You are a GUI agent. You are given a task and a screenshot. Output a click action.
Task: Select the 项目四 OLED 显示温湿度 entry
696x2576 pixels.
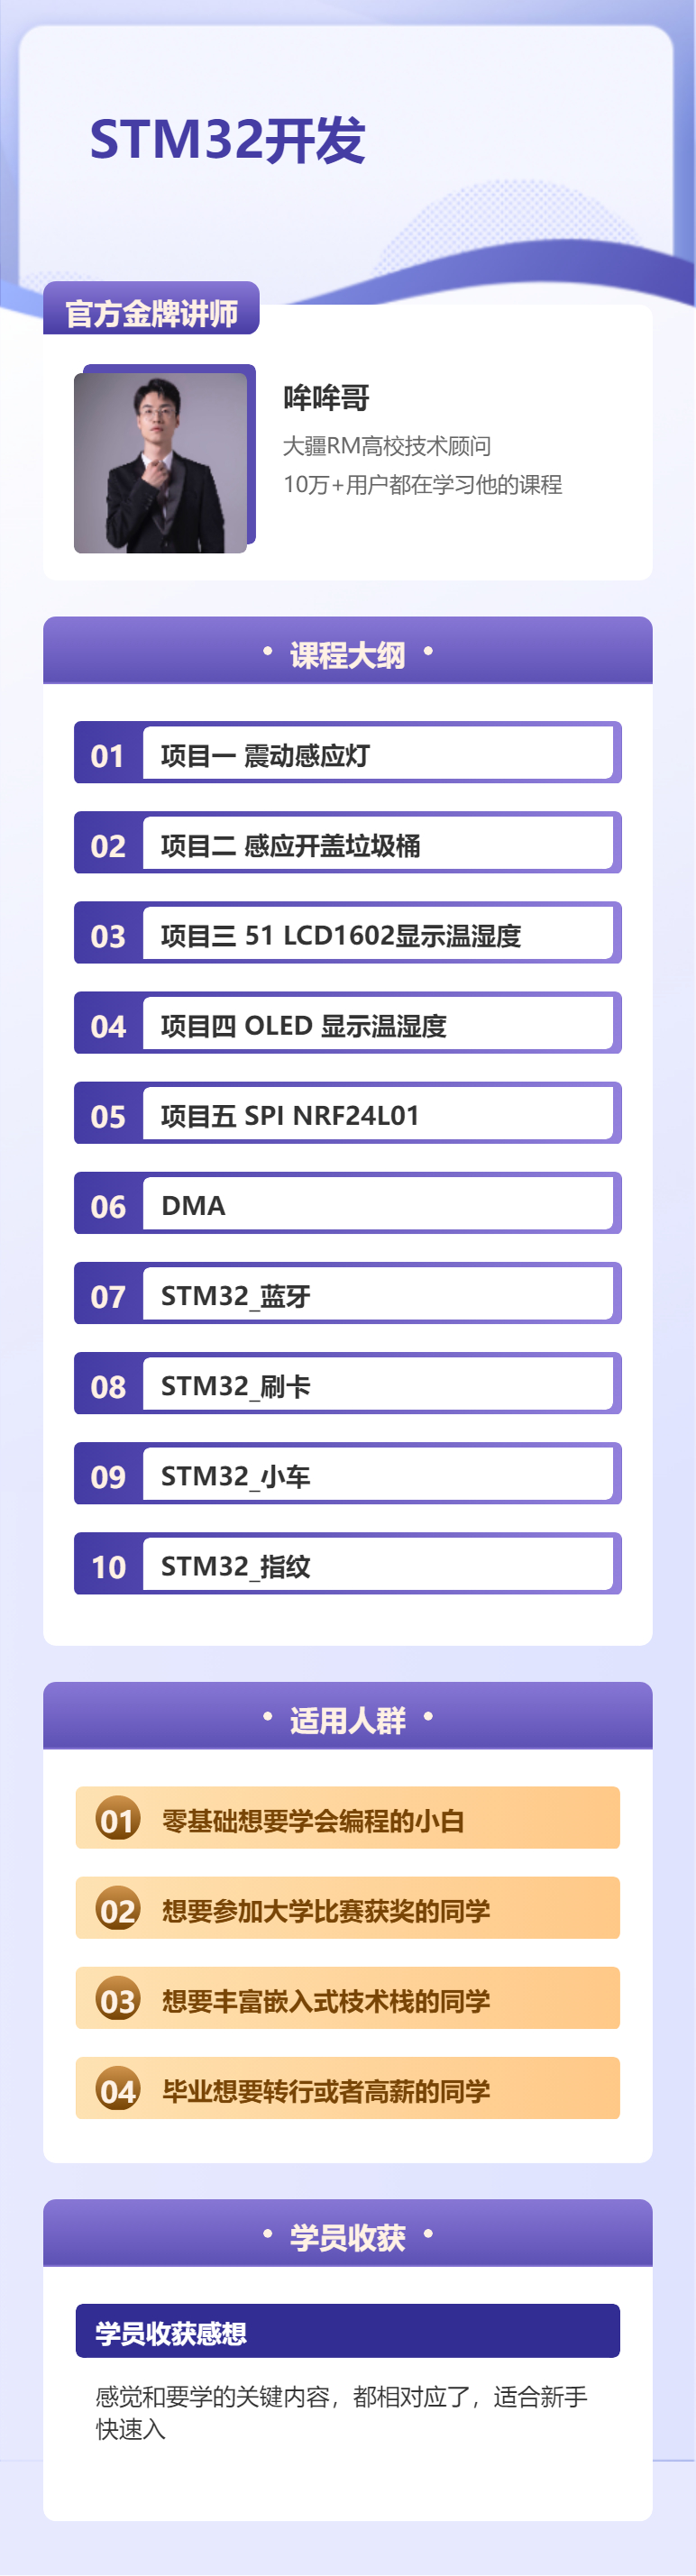tap(348, 1023)
